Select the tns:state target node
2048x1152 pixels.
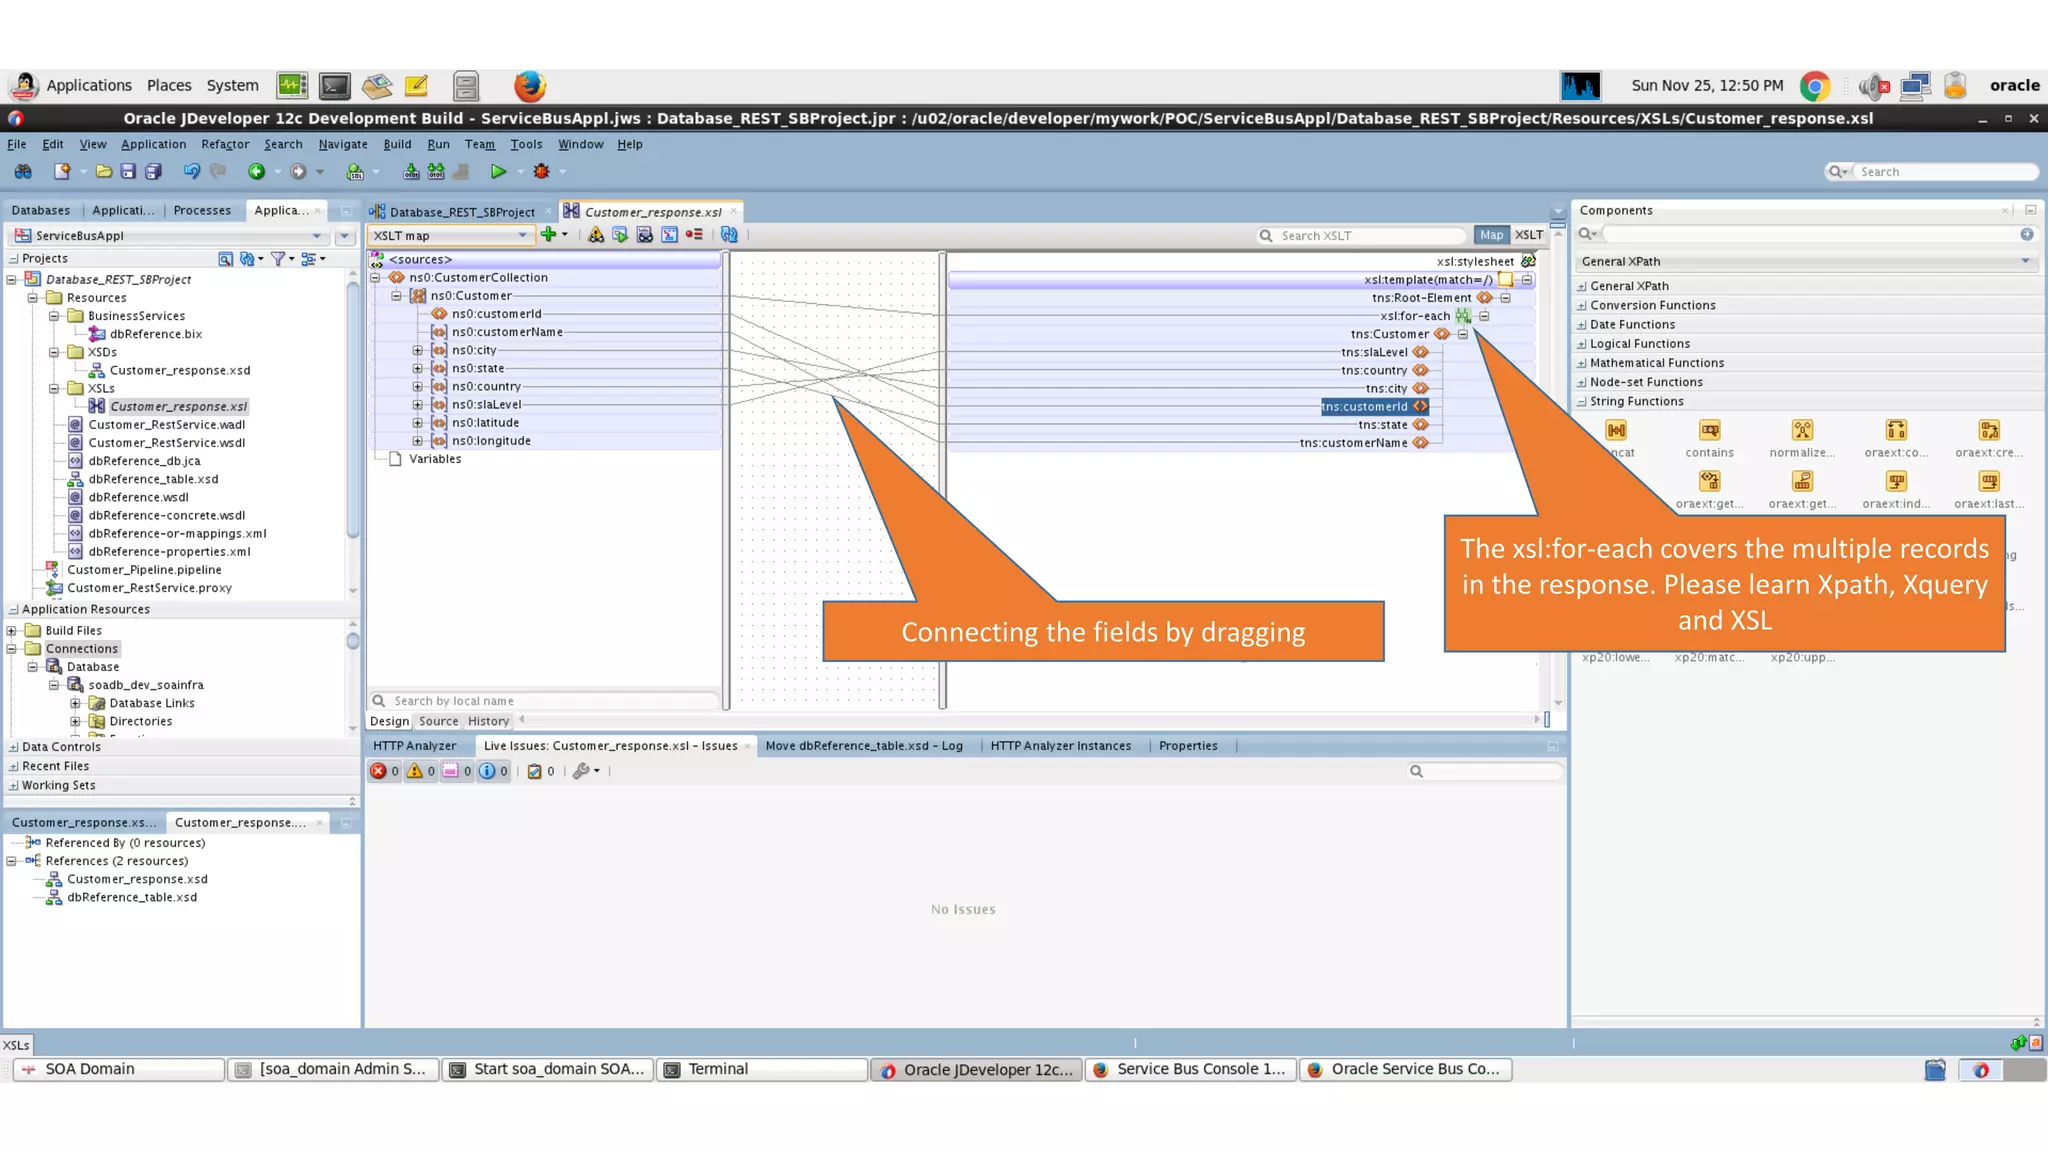tap(1382, 425)
